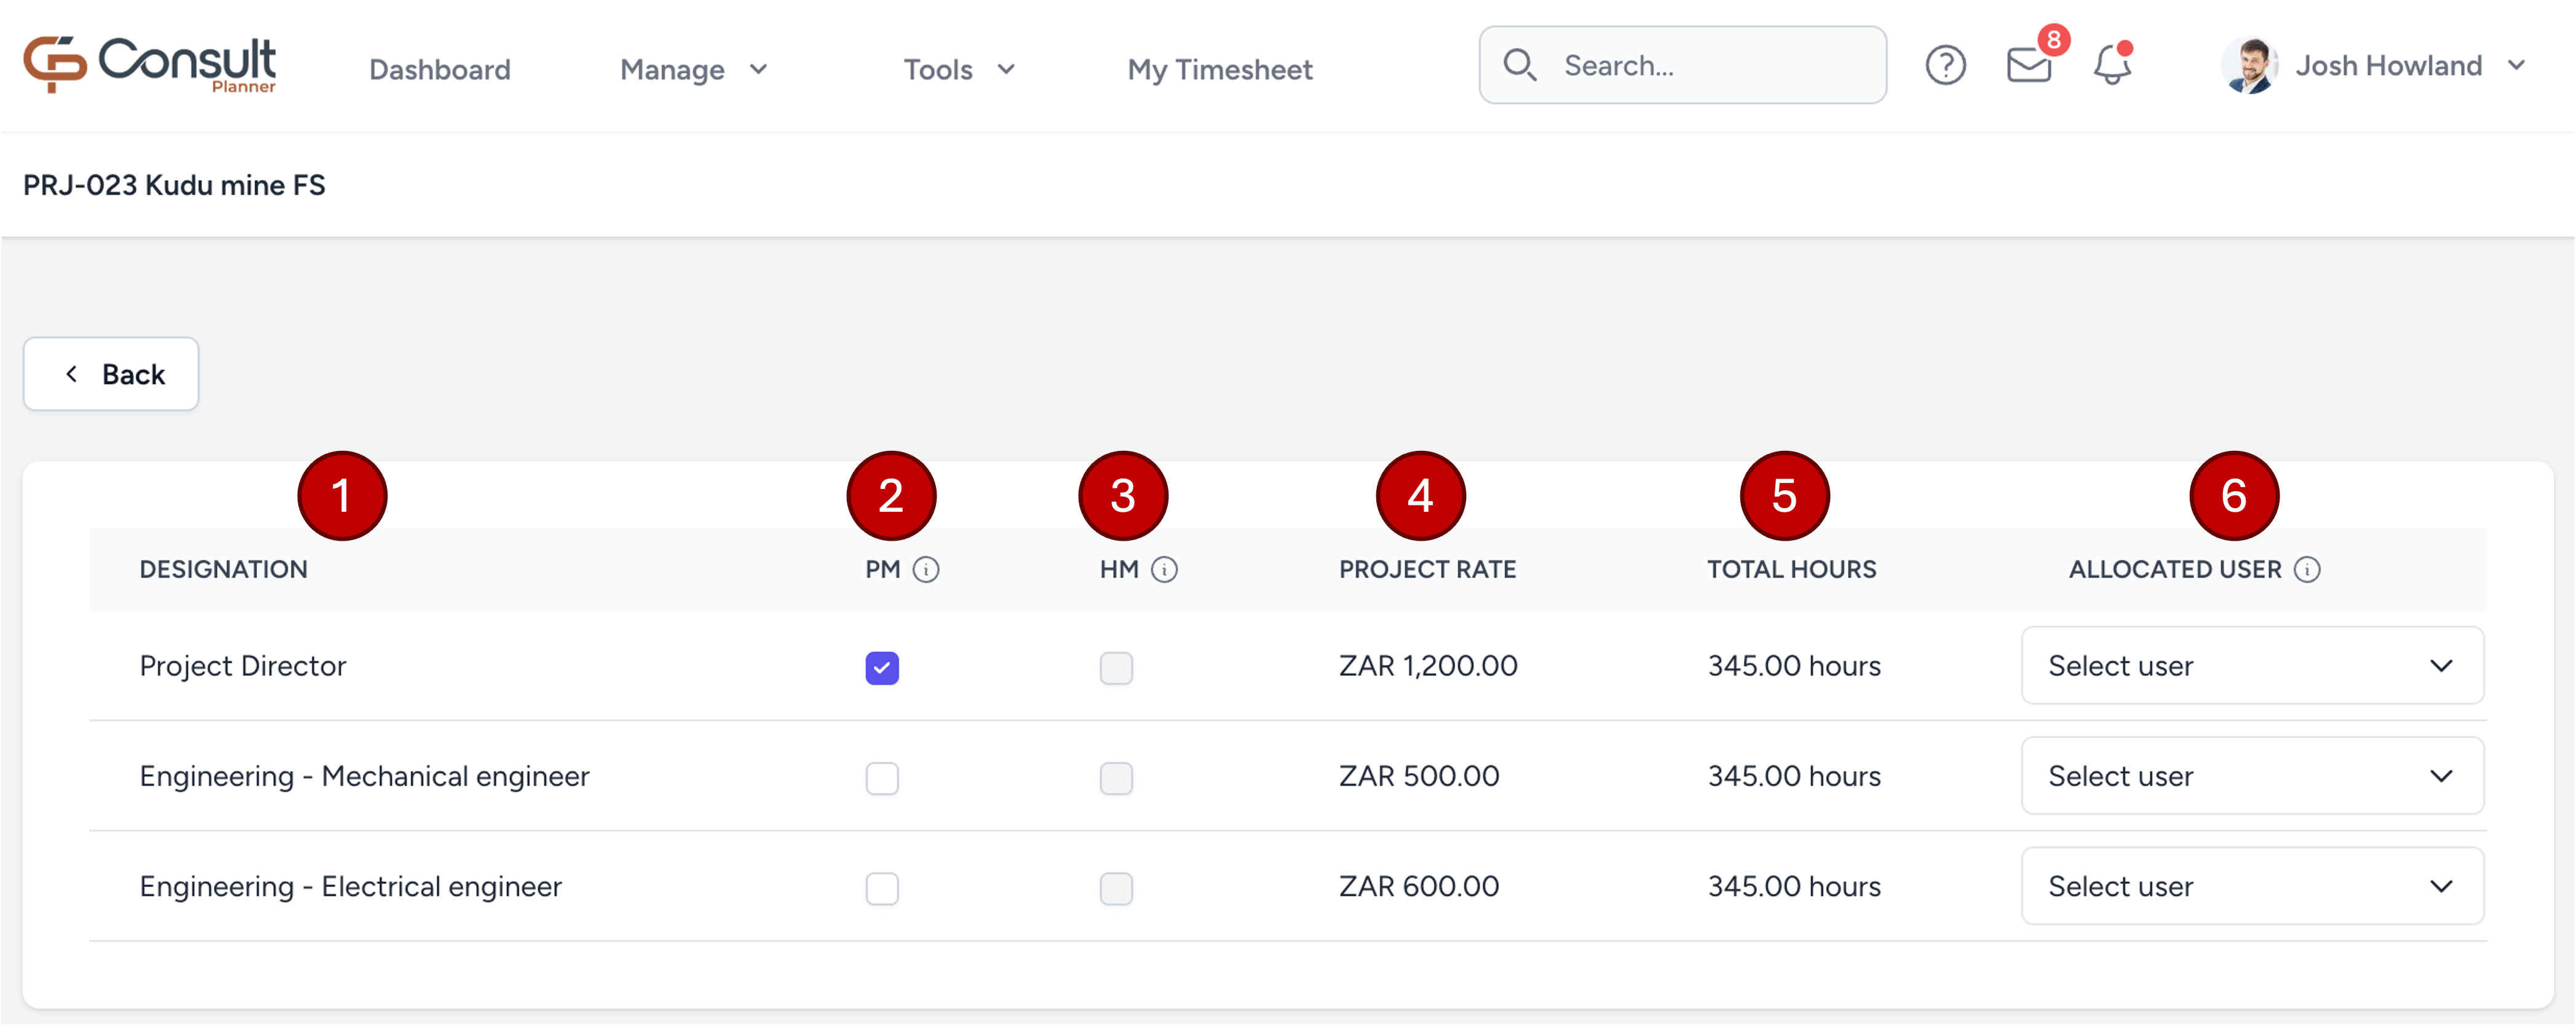Open the help question mark icon

pos(1945,66)
